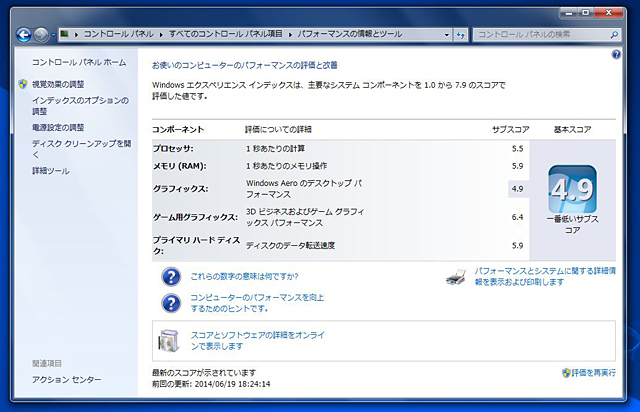
Task: Click question icon beside これらの数字の意味は何ですか
Action: pyautogui.click(x=171, y=277)
